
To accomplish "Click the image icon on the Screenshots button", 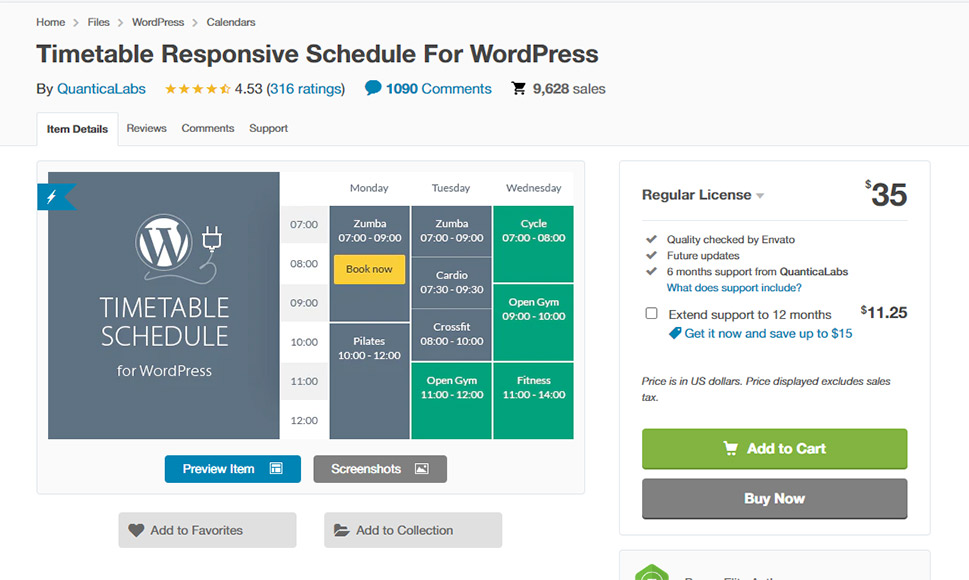I will click(x=421, y=469).
